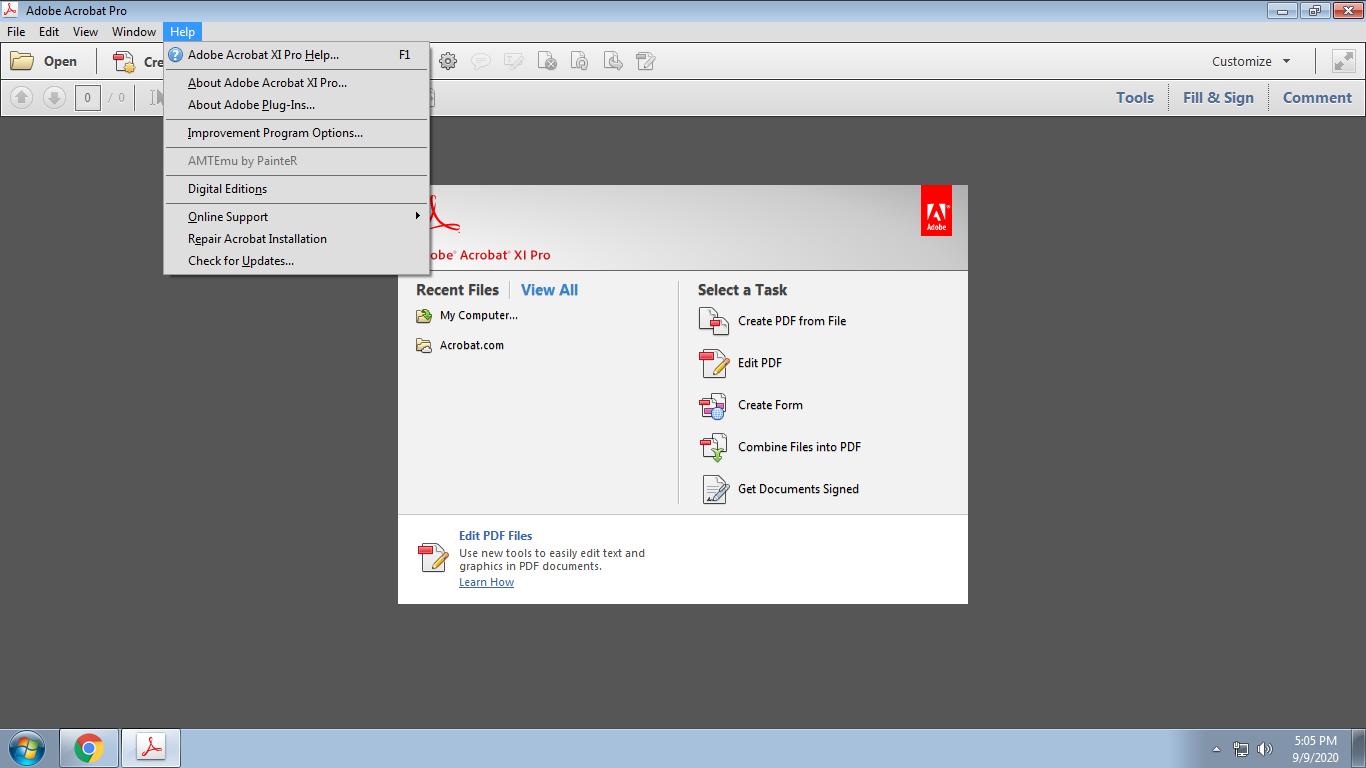
Task: Open the Acrobat icon on the taskbar
Action: [x=150, y=747]
